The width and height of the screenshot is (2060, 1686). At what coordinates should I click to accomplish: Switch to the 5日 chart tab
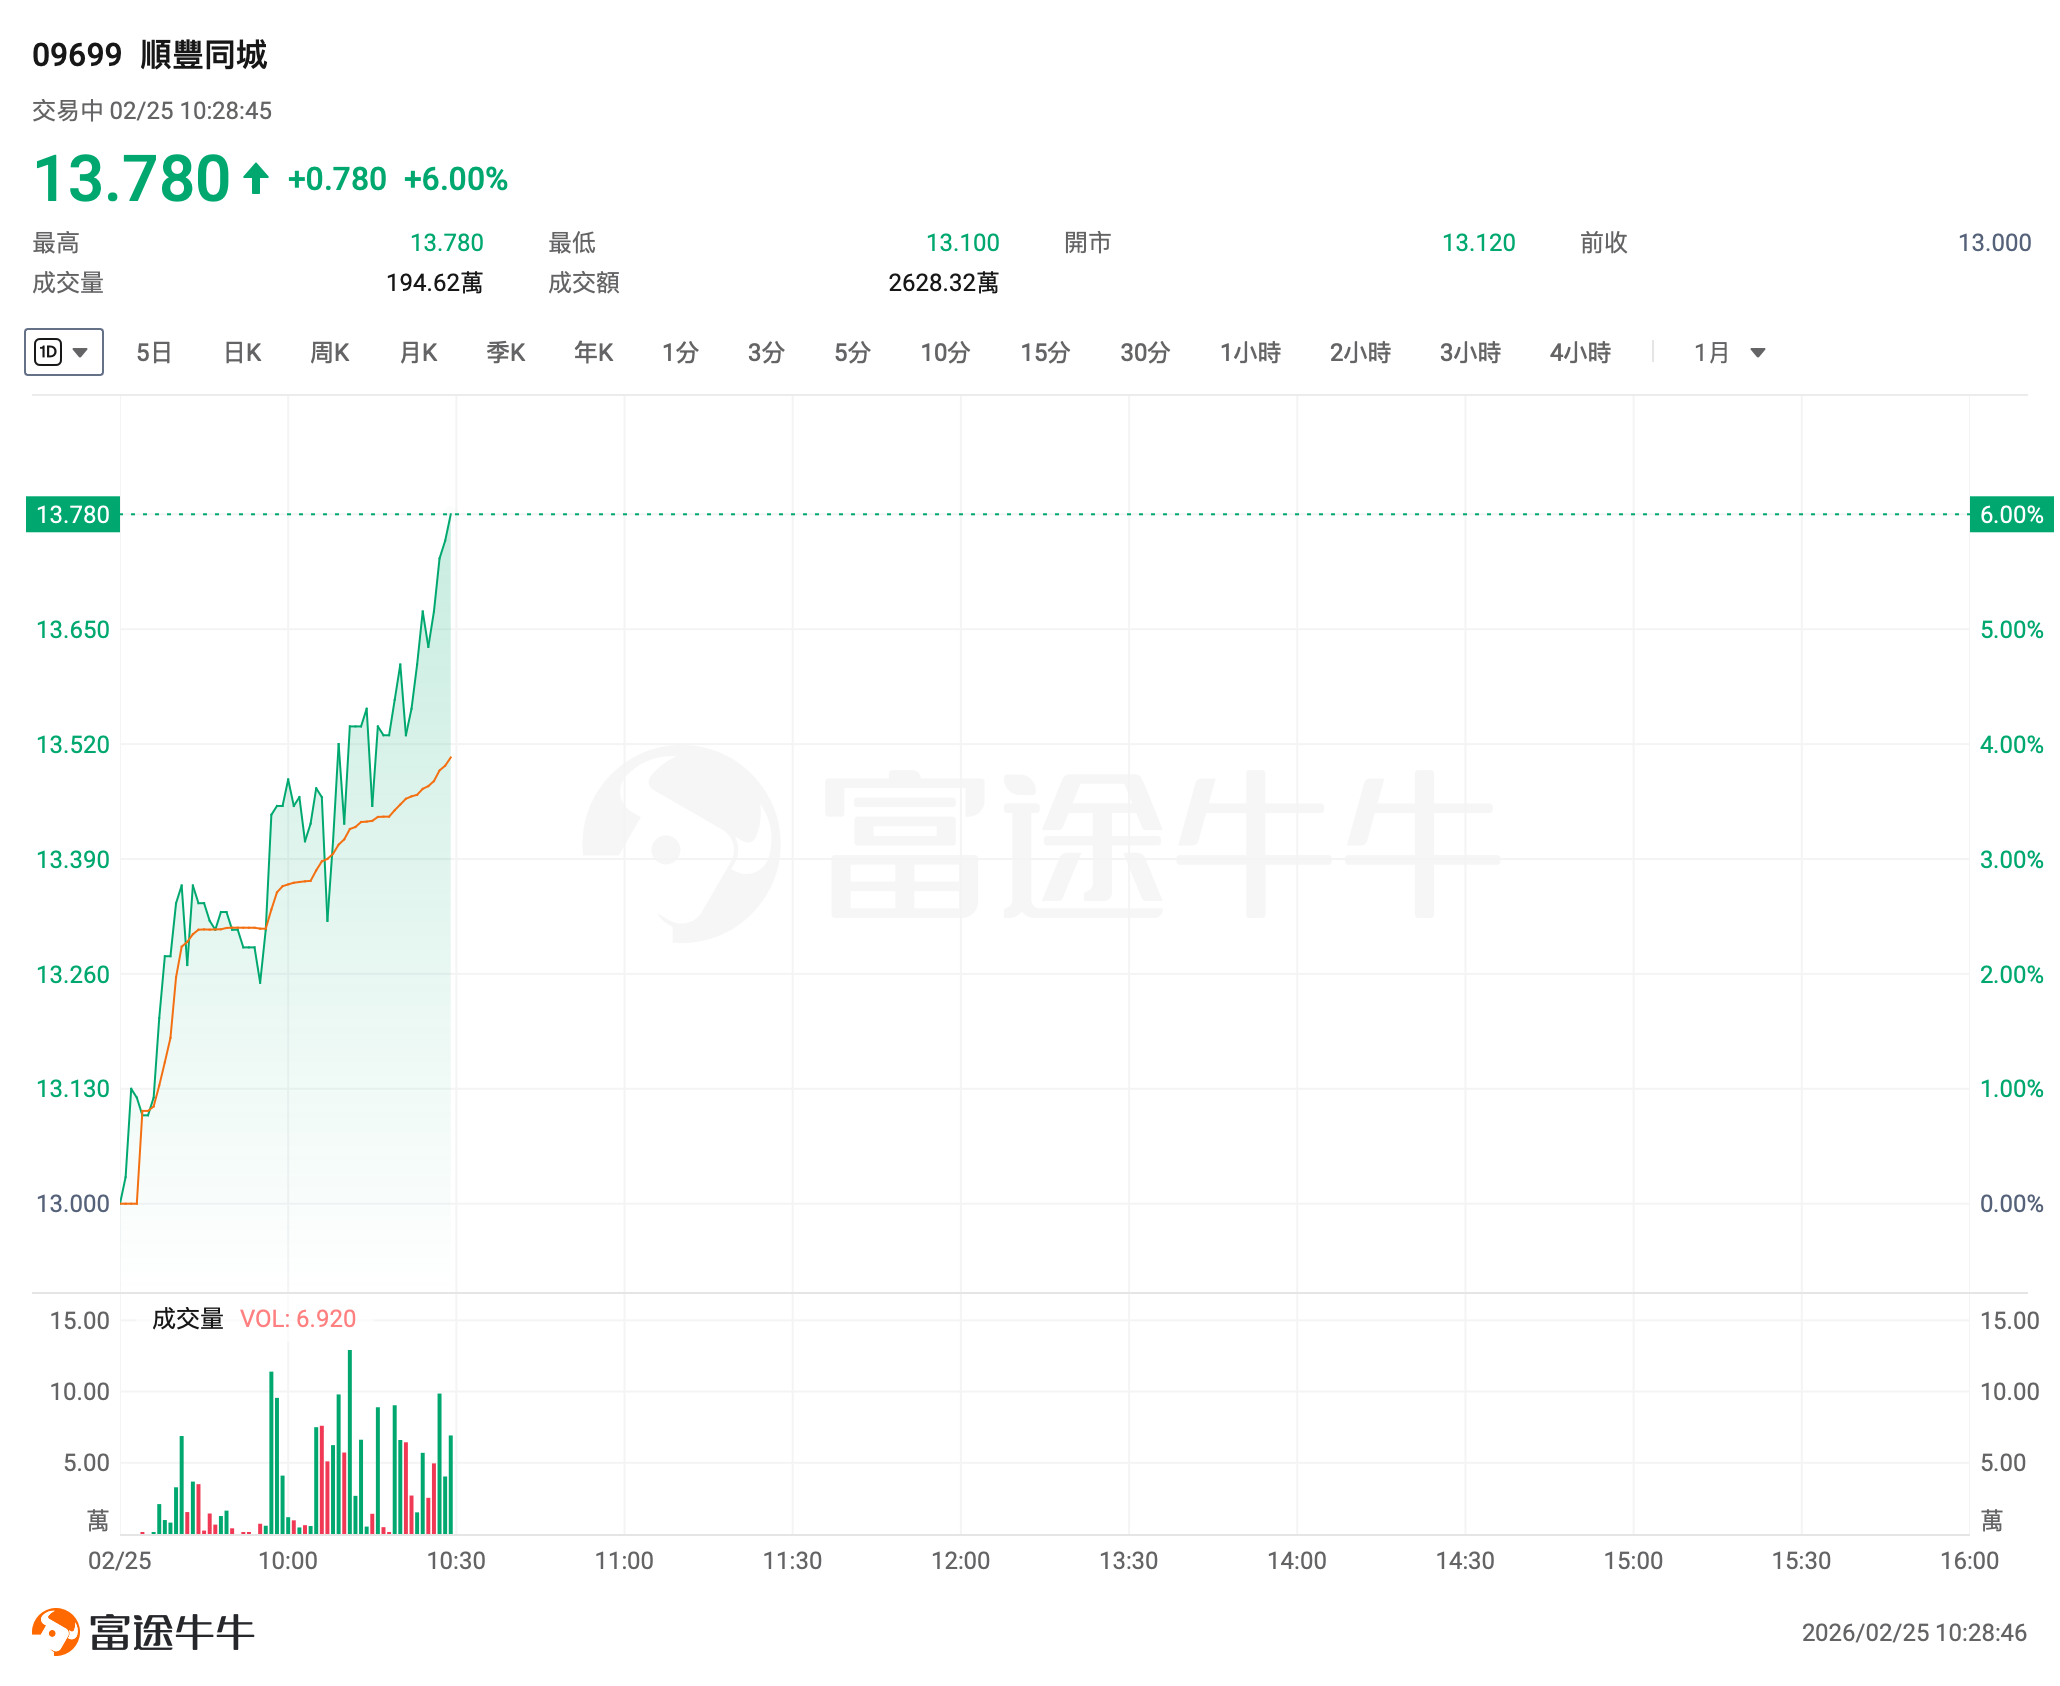(x=154, y=353)
